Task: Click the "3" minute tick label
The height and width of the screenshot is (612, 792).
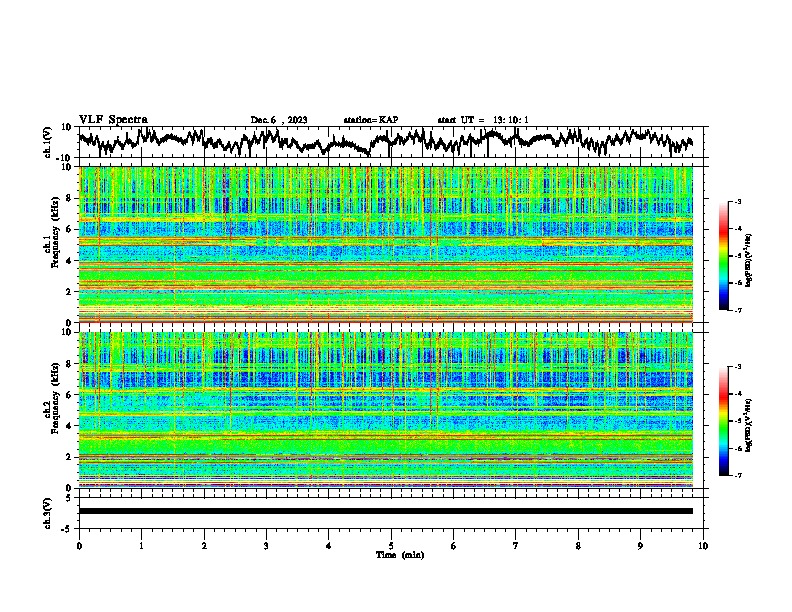Action: pos(266,546)
